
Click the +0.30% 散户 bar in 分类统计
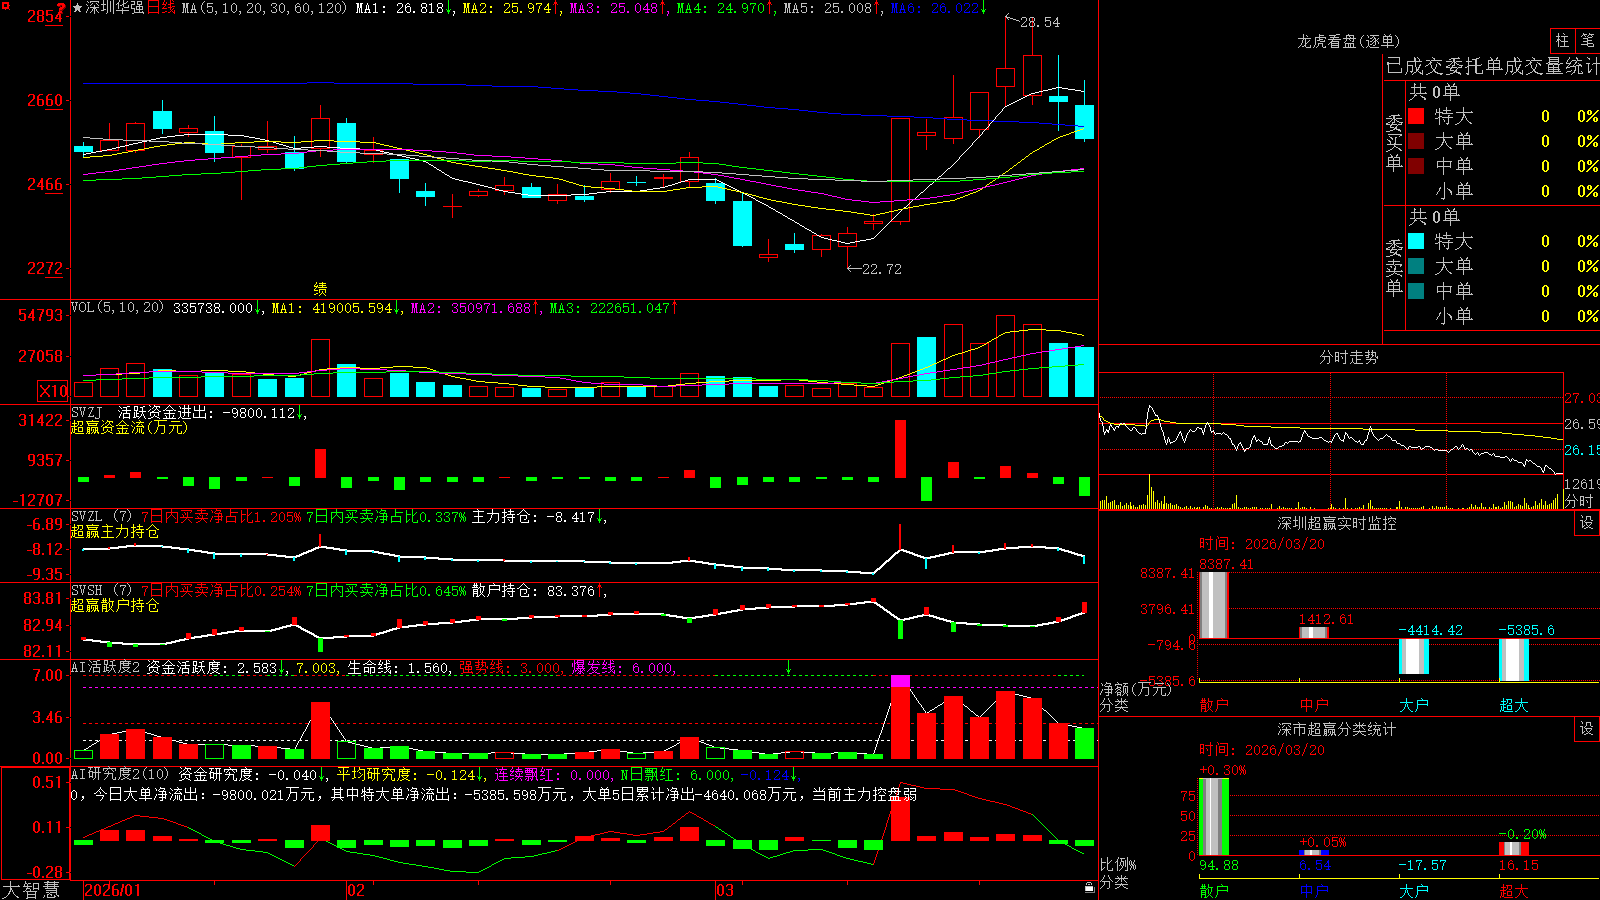[1214, 817]
